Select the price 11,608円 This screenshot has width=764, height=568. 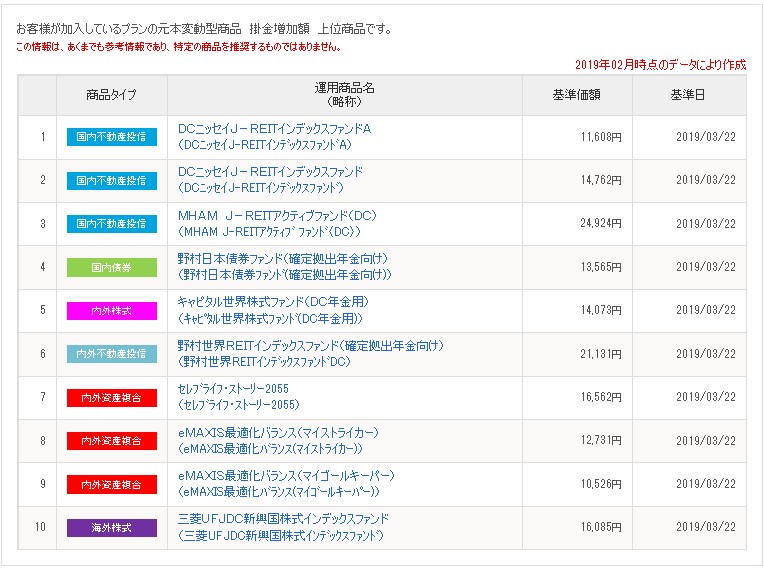point(601,137)
